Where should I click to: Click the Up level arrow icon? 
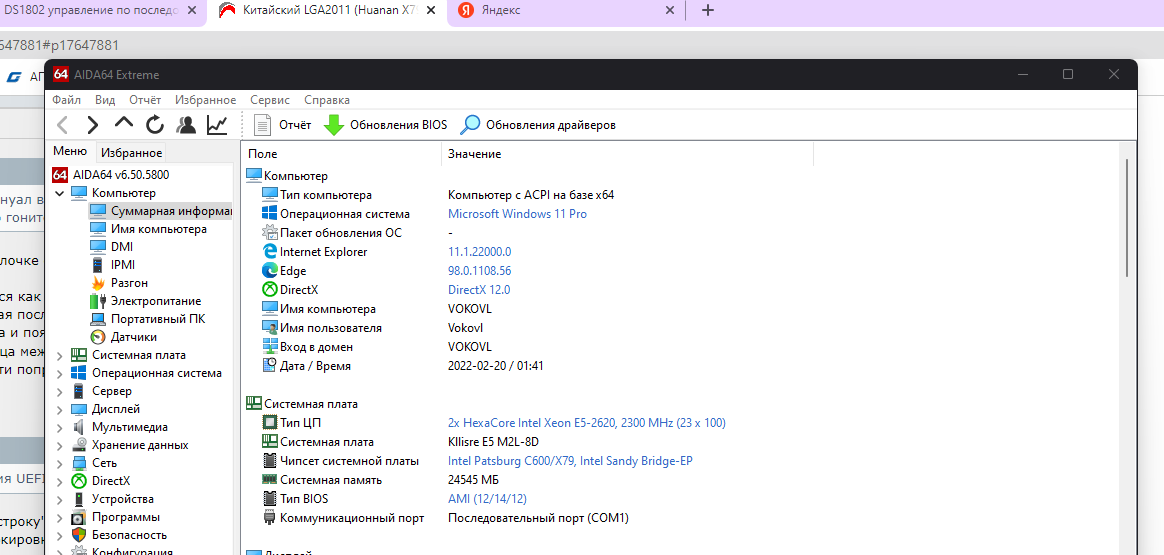click(x=123, y=124)
